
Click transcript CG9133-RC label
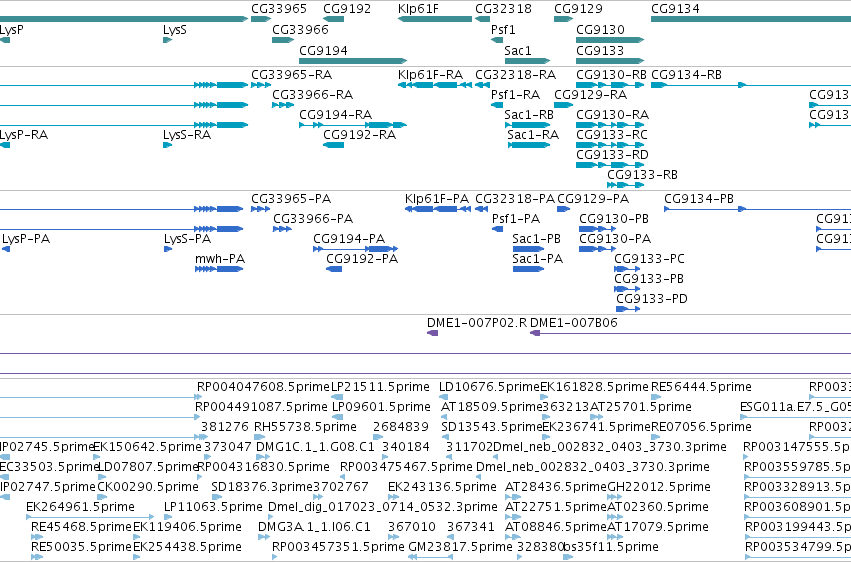pos(612,135)
